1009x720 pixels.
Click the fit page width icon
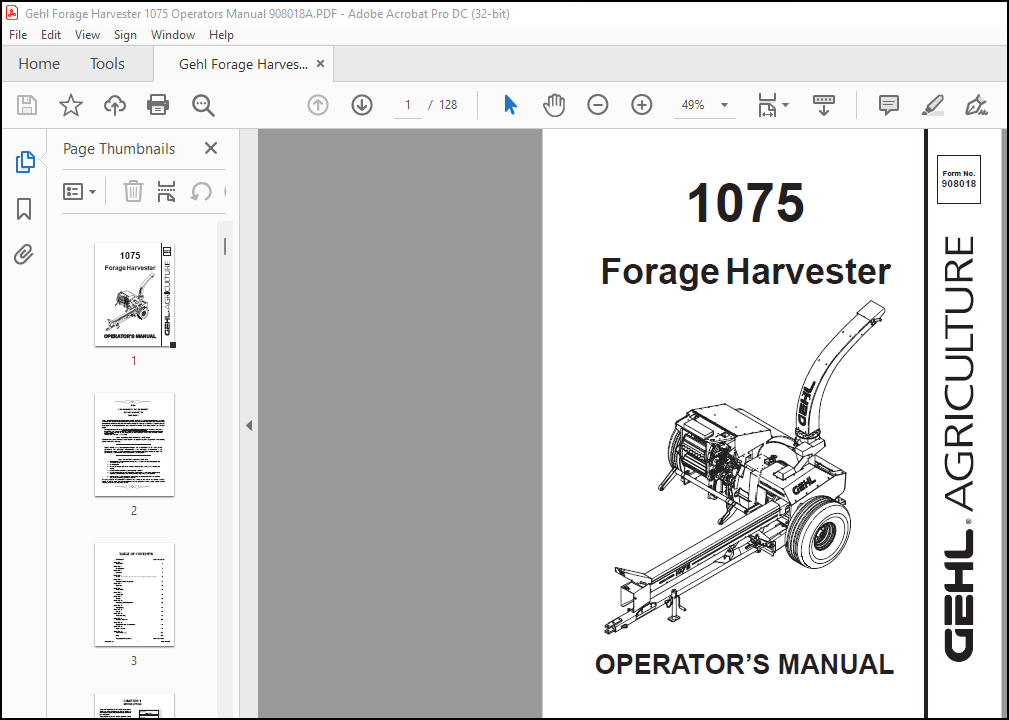(x=767, y=105)
